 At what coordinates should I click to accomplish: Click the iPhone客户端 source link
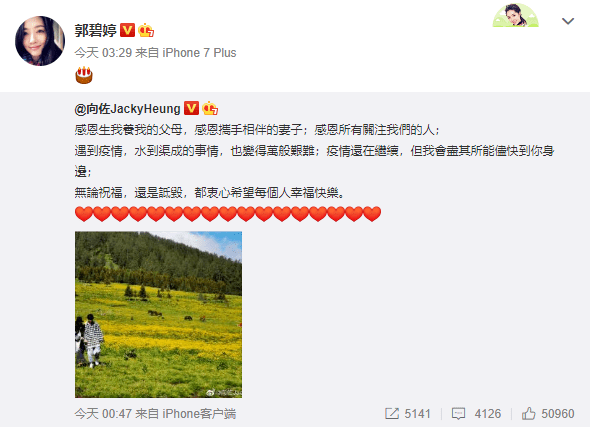pos(199,414)
